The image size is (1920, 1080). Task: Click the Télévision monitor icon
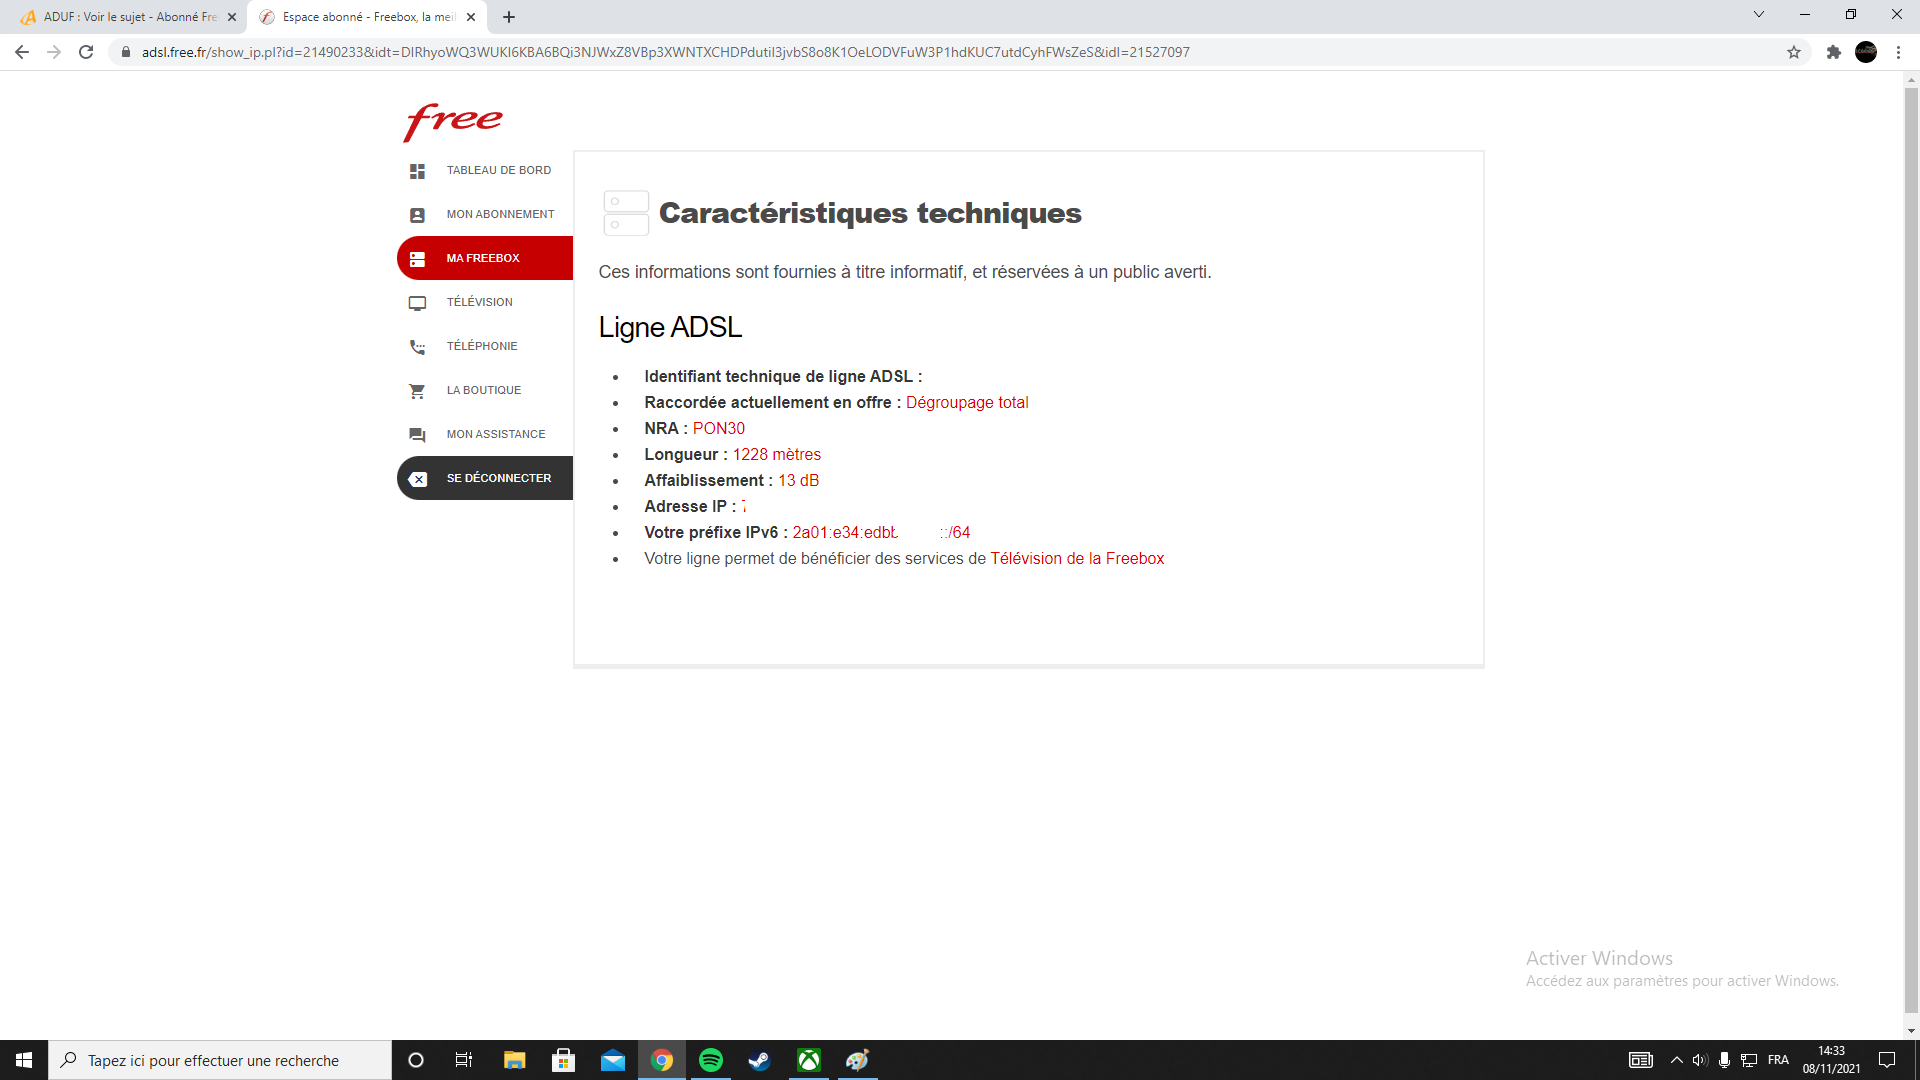click(417, 303)
